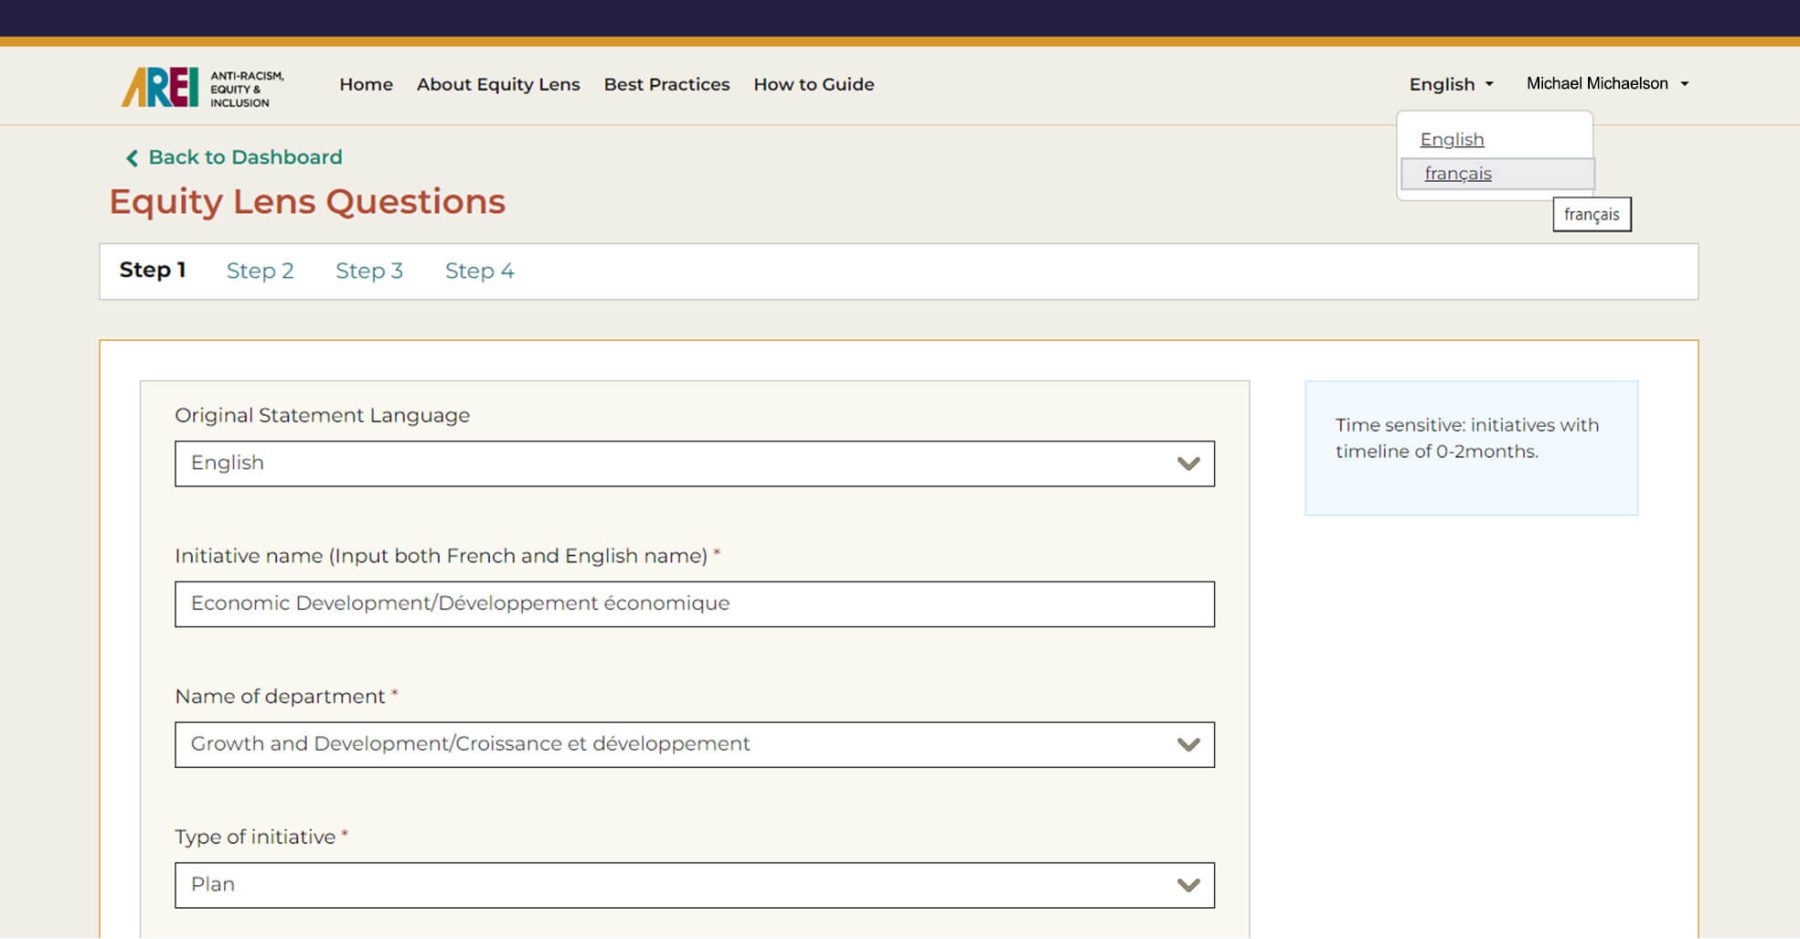1800x939 pixels.
Task: Open the English language dropdown in header
Action: pyautogui.click(x=1450, y=84)
